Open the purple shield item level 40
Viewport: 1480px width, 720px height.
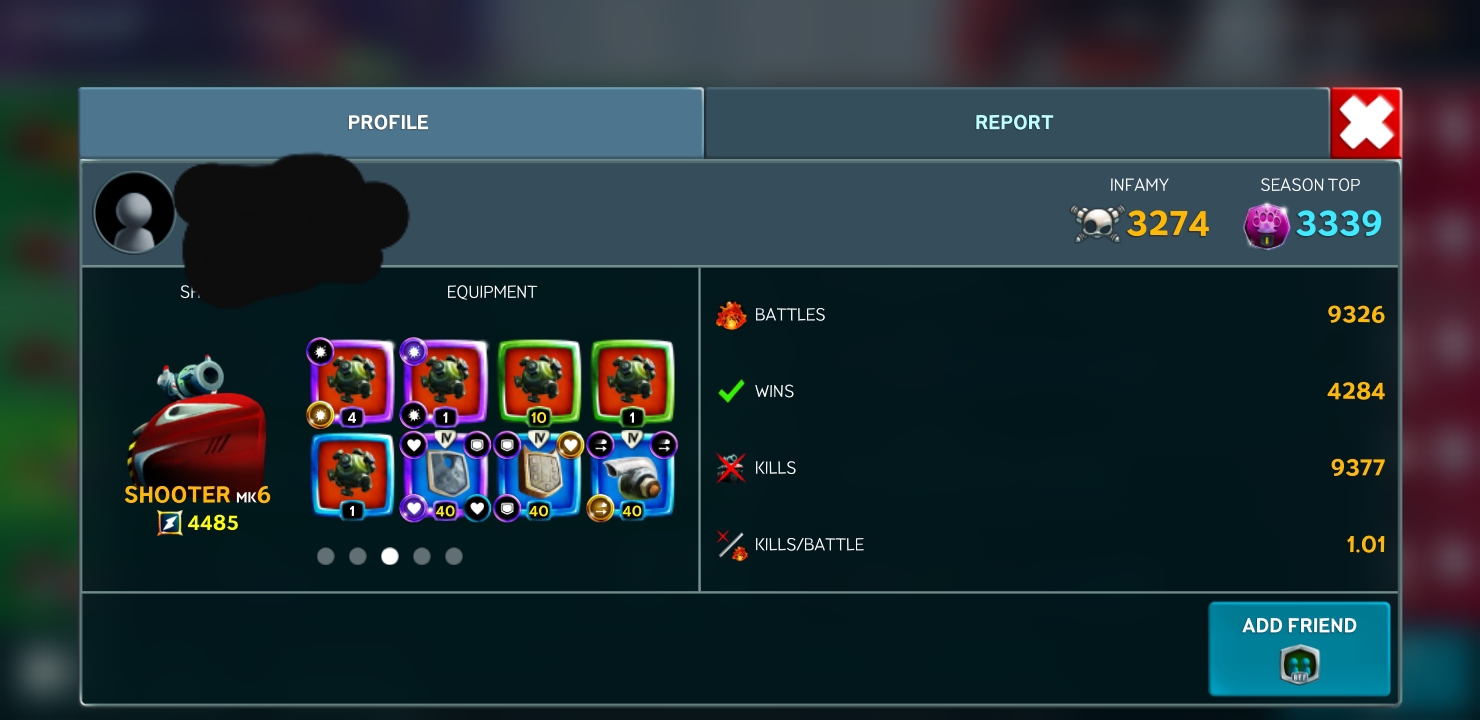click(x=444, y=476)
